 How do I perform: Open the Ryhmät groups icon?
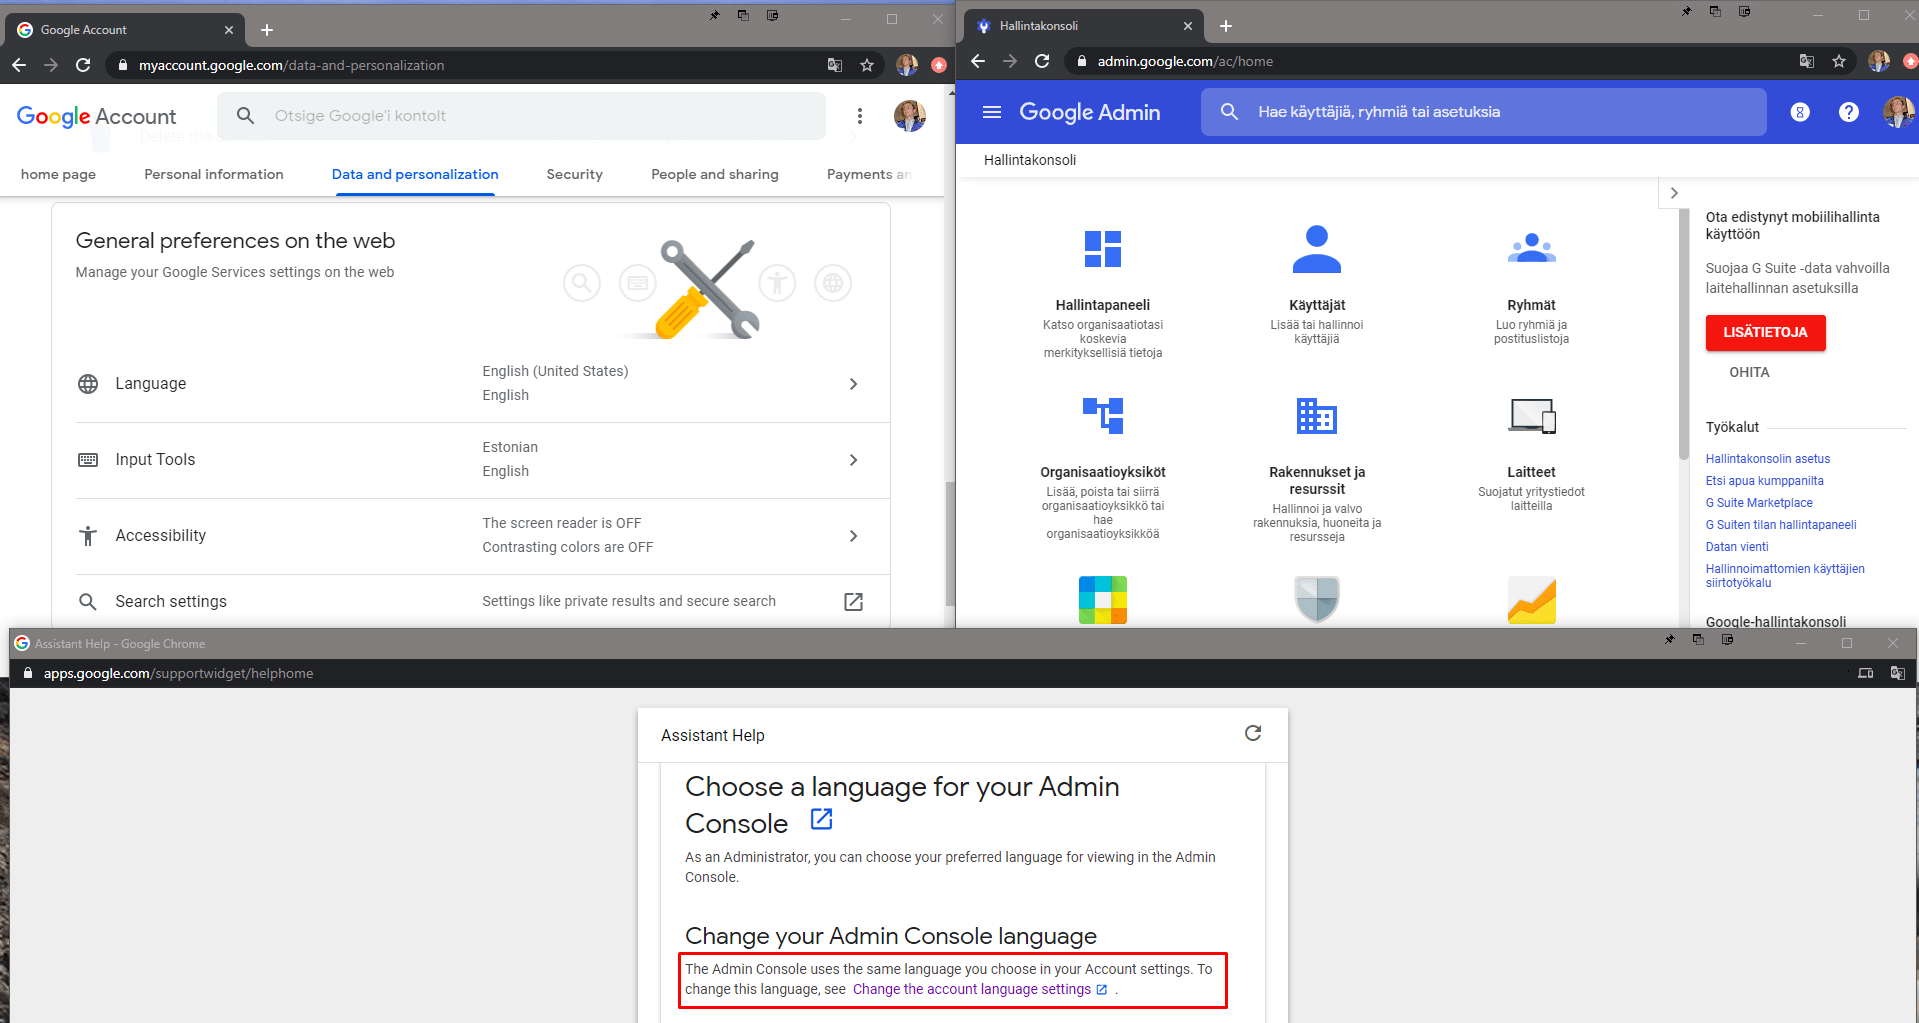1531,248
